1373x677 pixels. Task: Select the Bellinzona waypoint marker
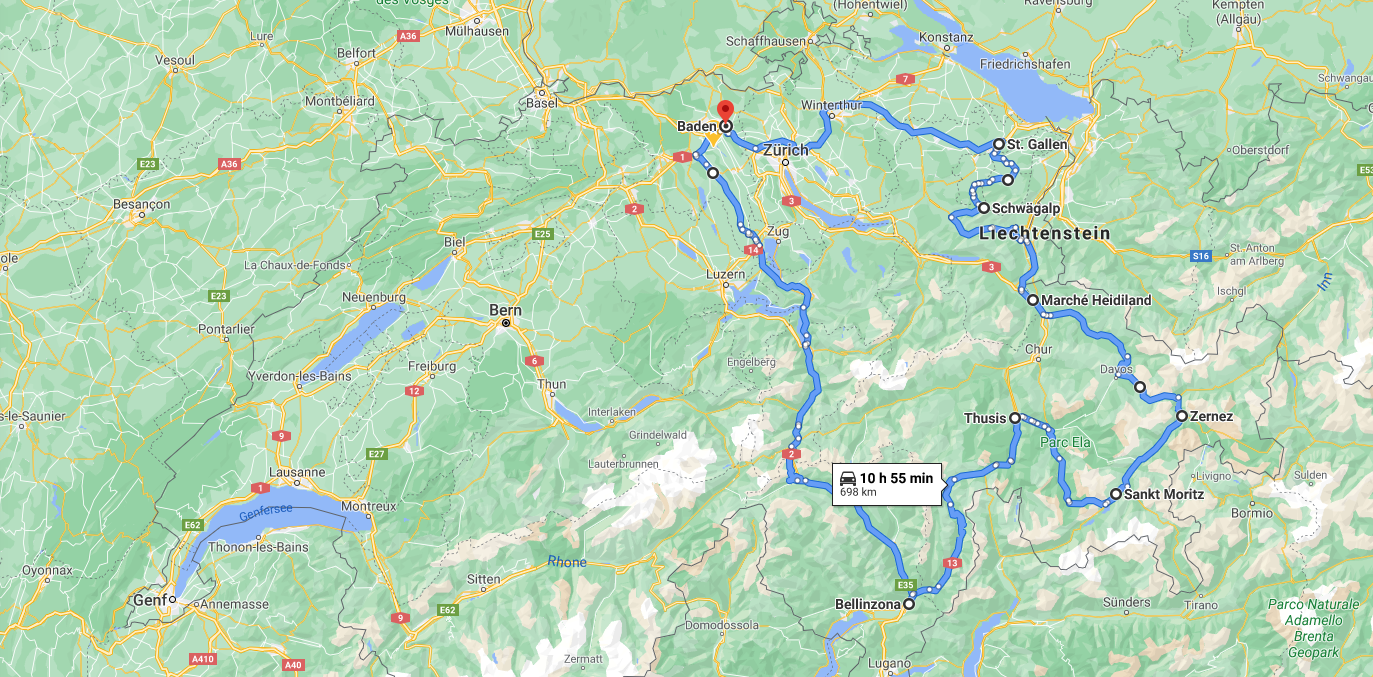(x=909, y=604)
